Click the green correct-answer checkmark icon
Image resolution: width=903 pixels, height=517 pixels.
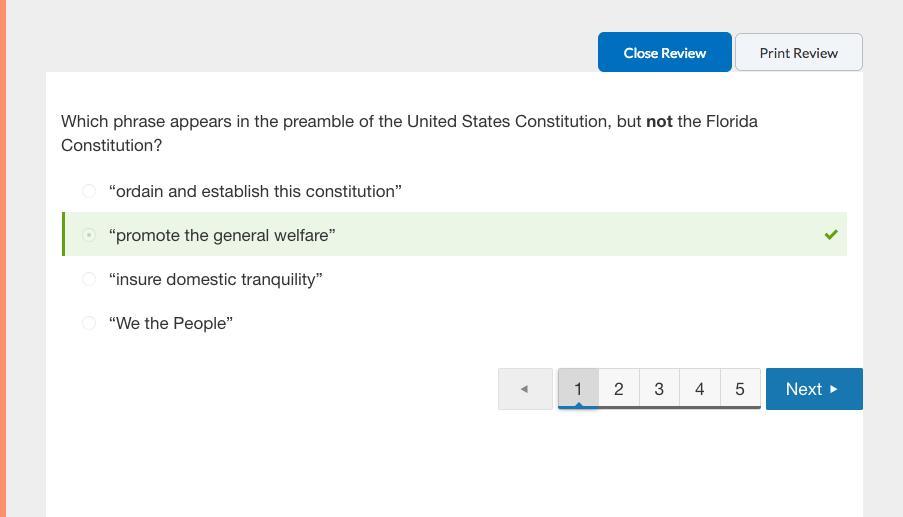point(831,235)
